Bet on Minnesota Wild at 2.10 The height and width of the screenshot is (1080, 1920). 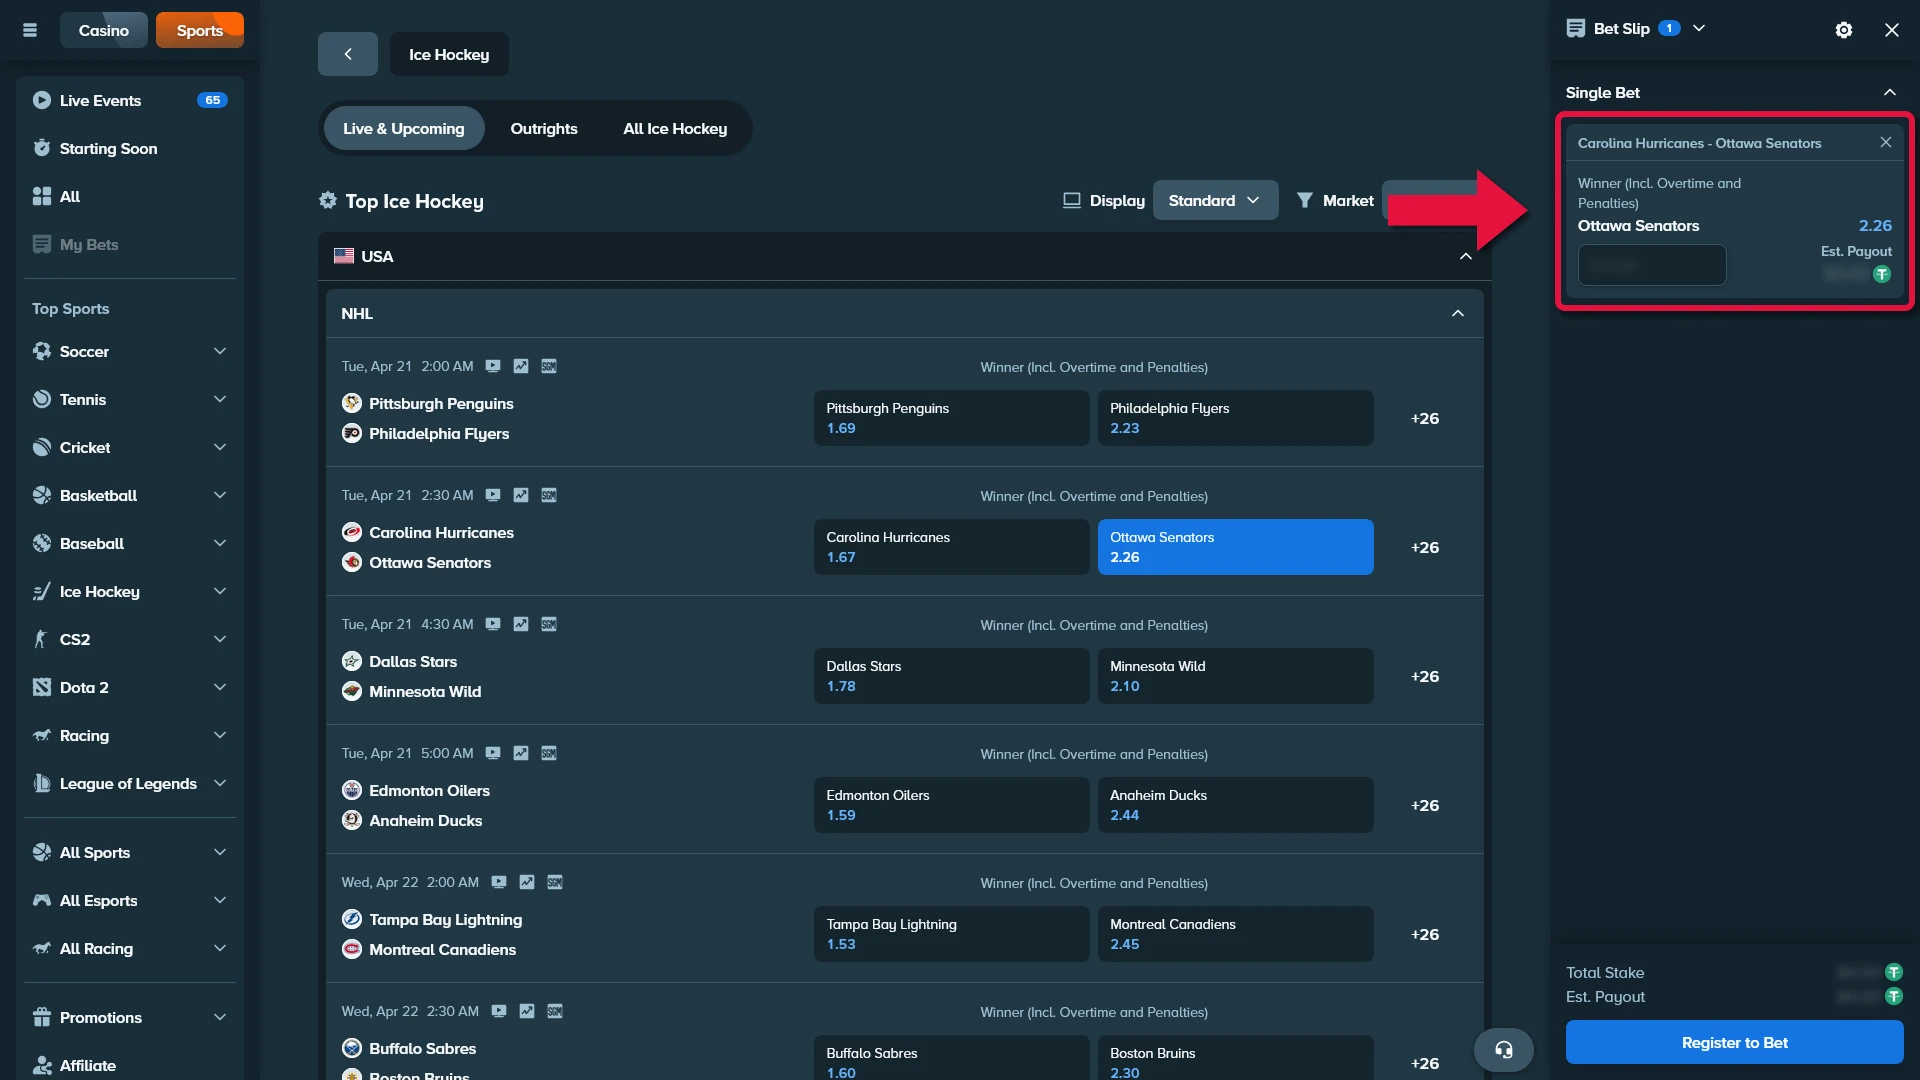click(1235, 676)
